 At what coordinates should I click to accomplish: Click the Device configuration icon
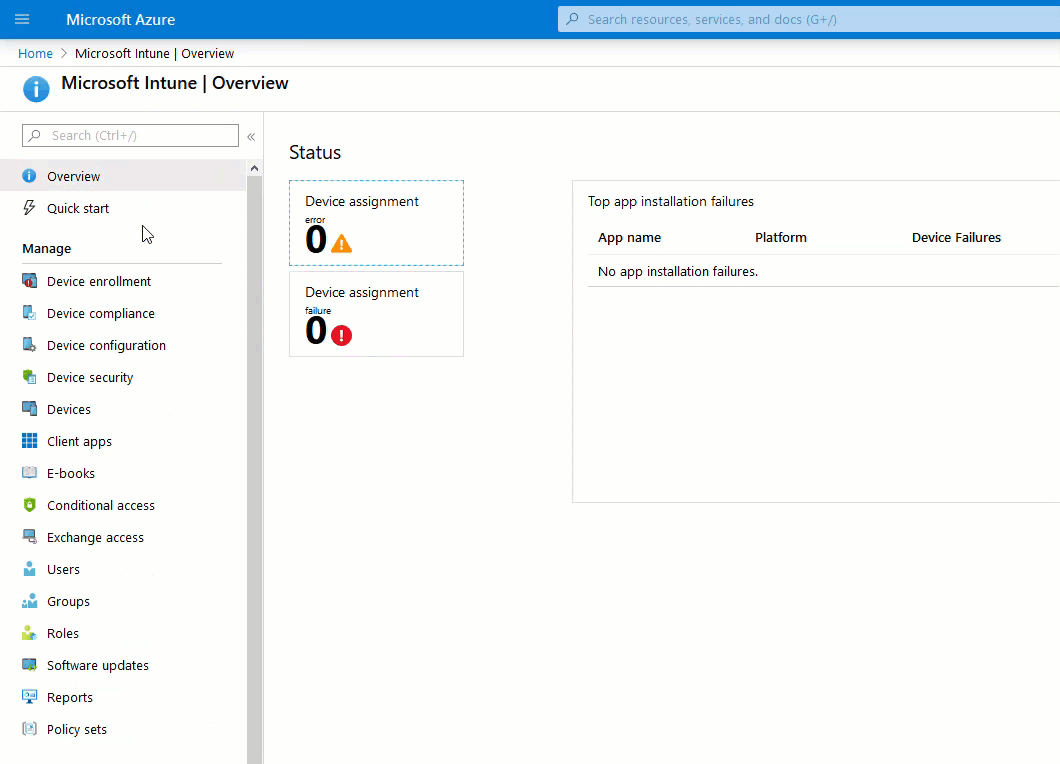[x=29, y=345]
